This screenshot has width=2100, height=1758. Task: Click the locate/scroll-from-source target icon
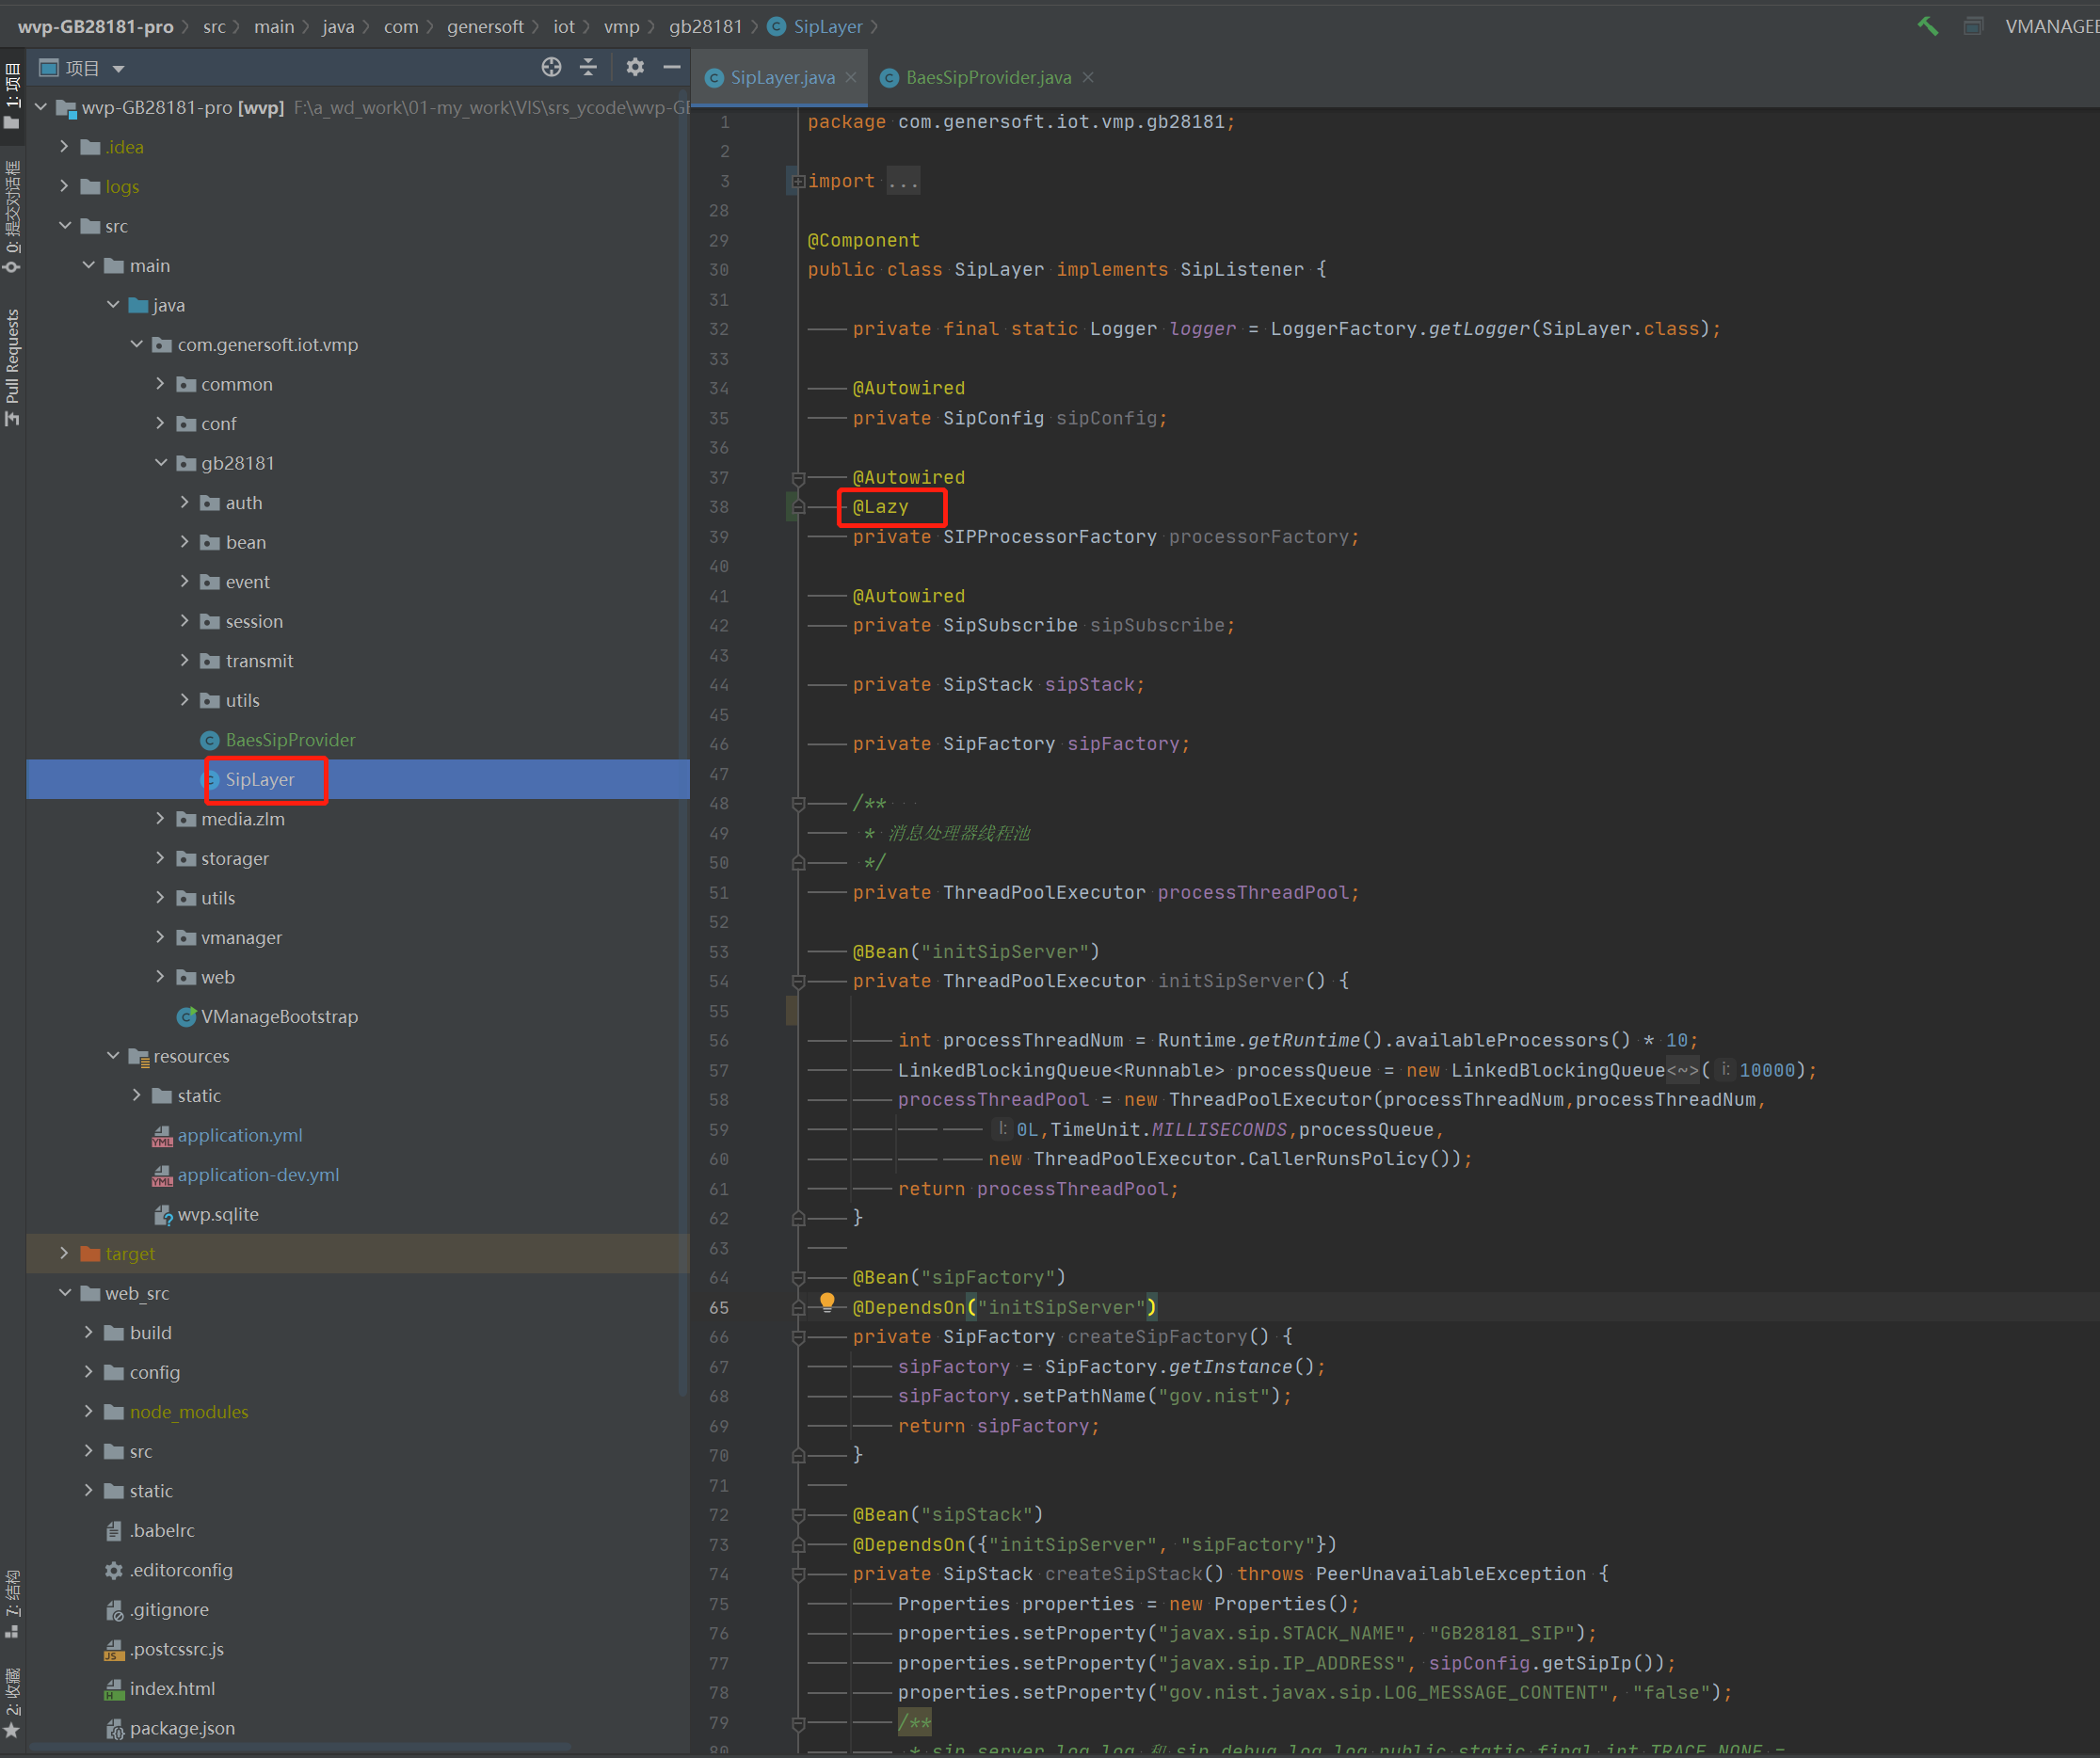551,67
